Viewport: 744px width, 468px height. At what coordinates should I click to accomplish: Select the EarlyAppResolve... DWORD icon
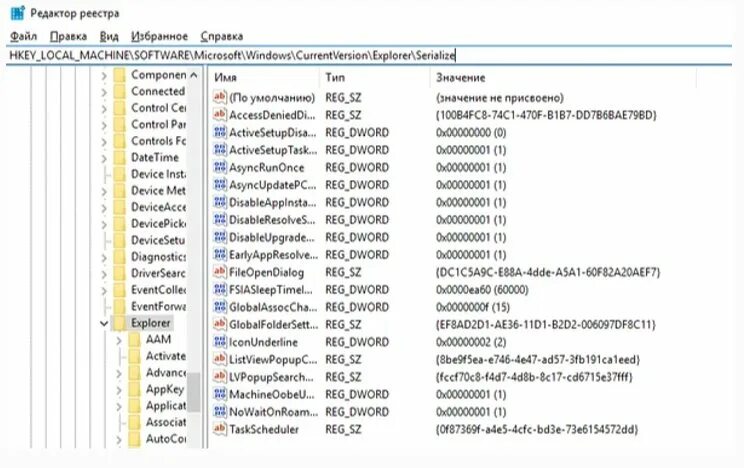[x=220, y=254]
